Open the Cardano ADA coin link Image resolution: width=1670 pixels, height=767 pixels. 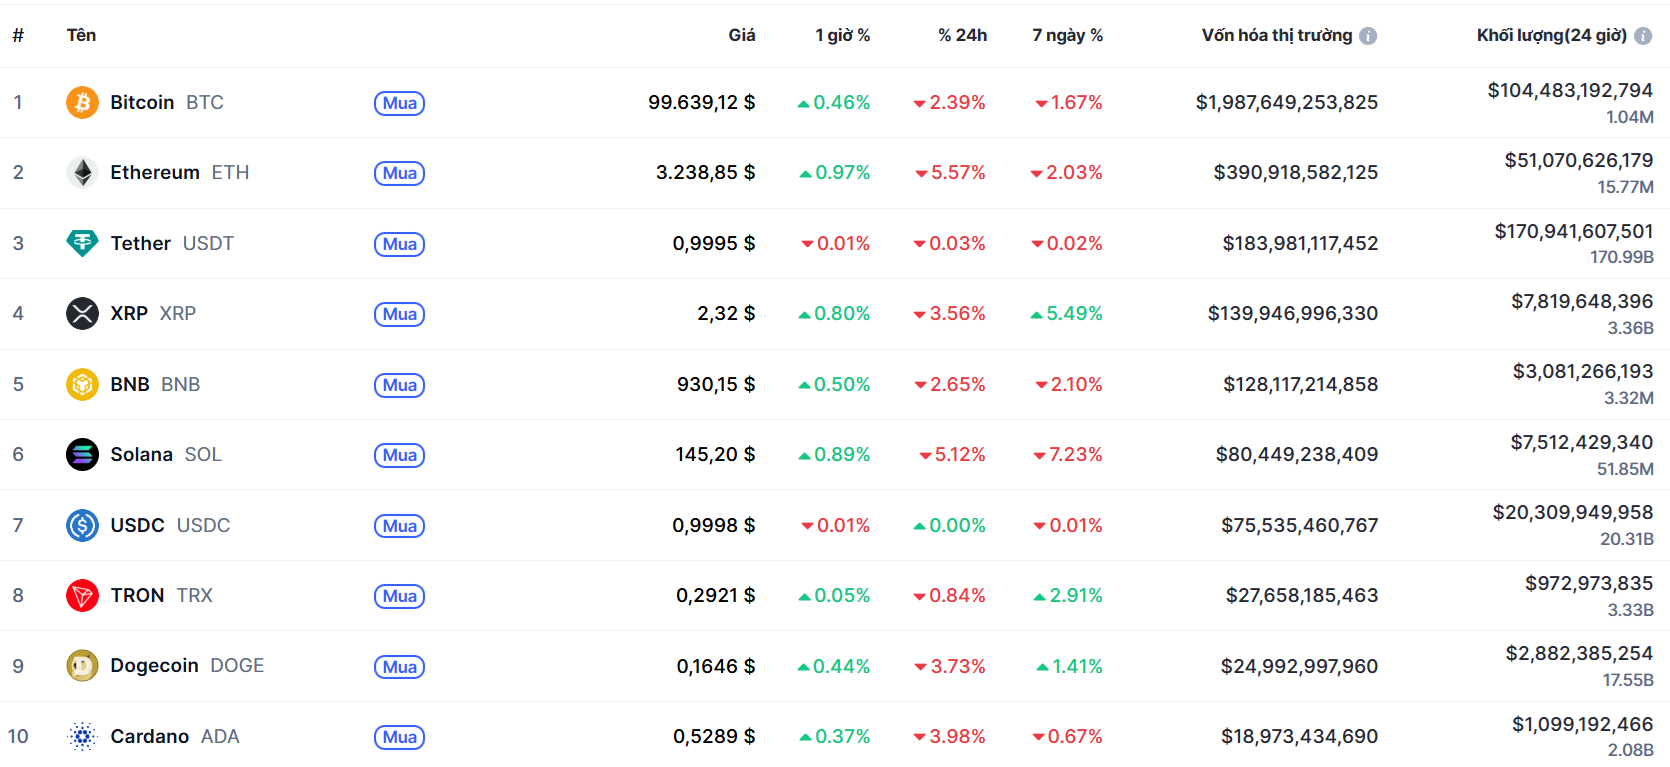pyautogui.click(x=174, y=736)
